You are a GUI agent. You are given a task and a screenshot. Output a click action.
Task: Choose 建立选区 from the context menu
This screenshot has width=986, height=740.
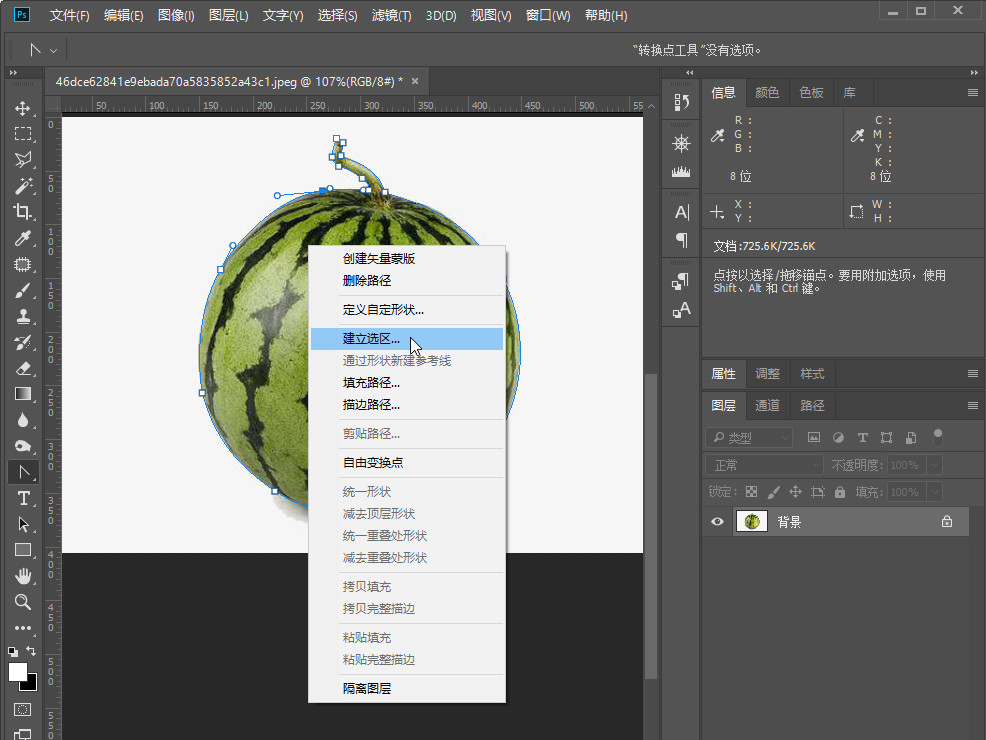pyautogui.click(x=371, y=339)
